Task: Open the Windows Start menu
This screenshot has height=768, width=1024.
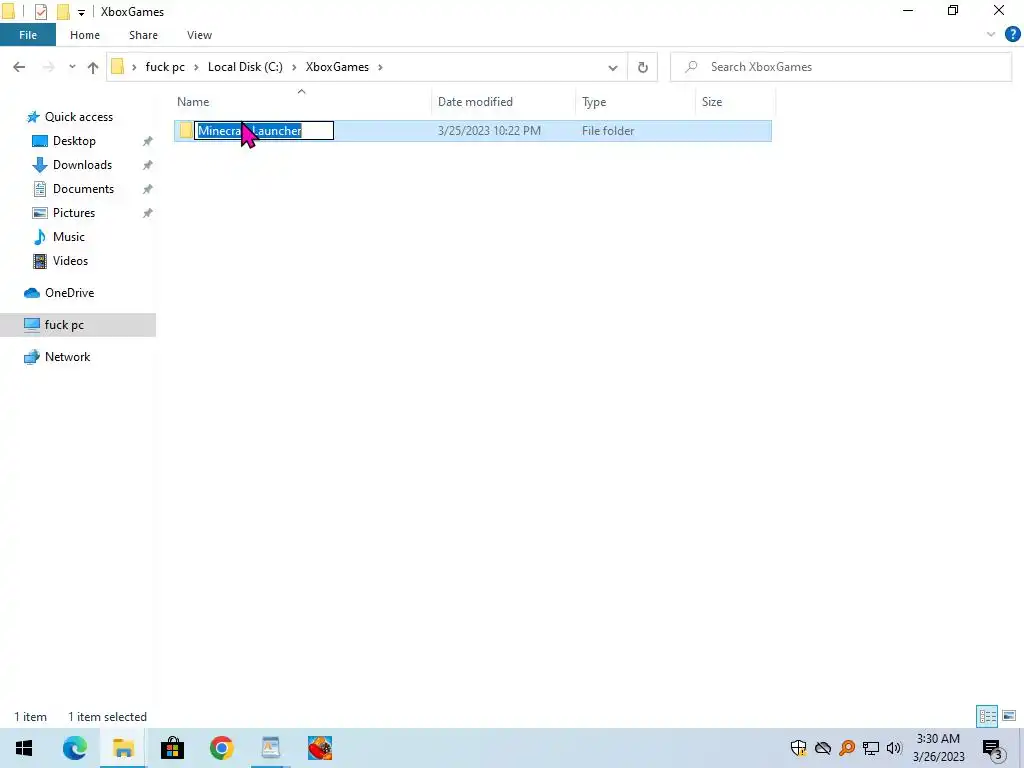Action: 24,748
